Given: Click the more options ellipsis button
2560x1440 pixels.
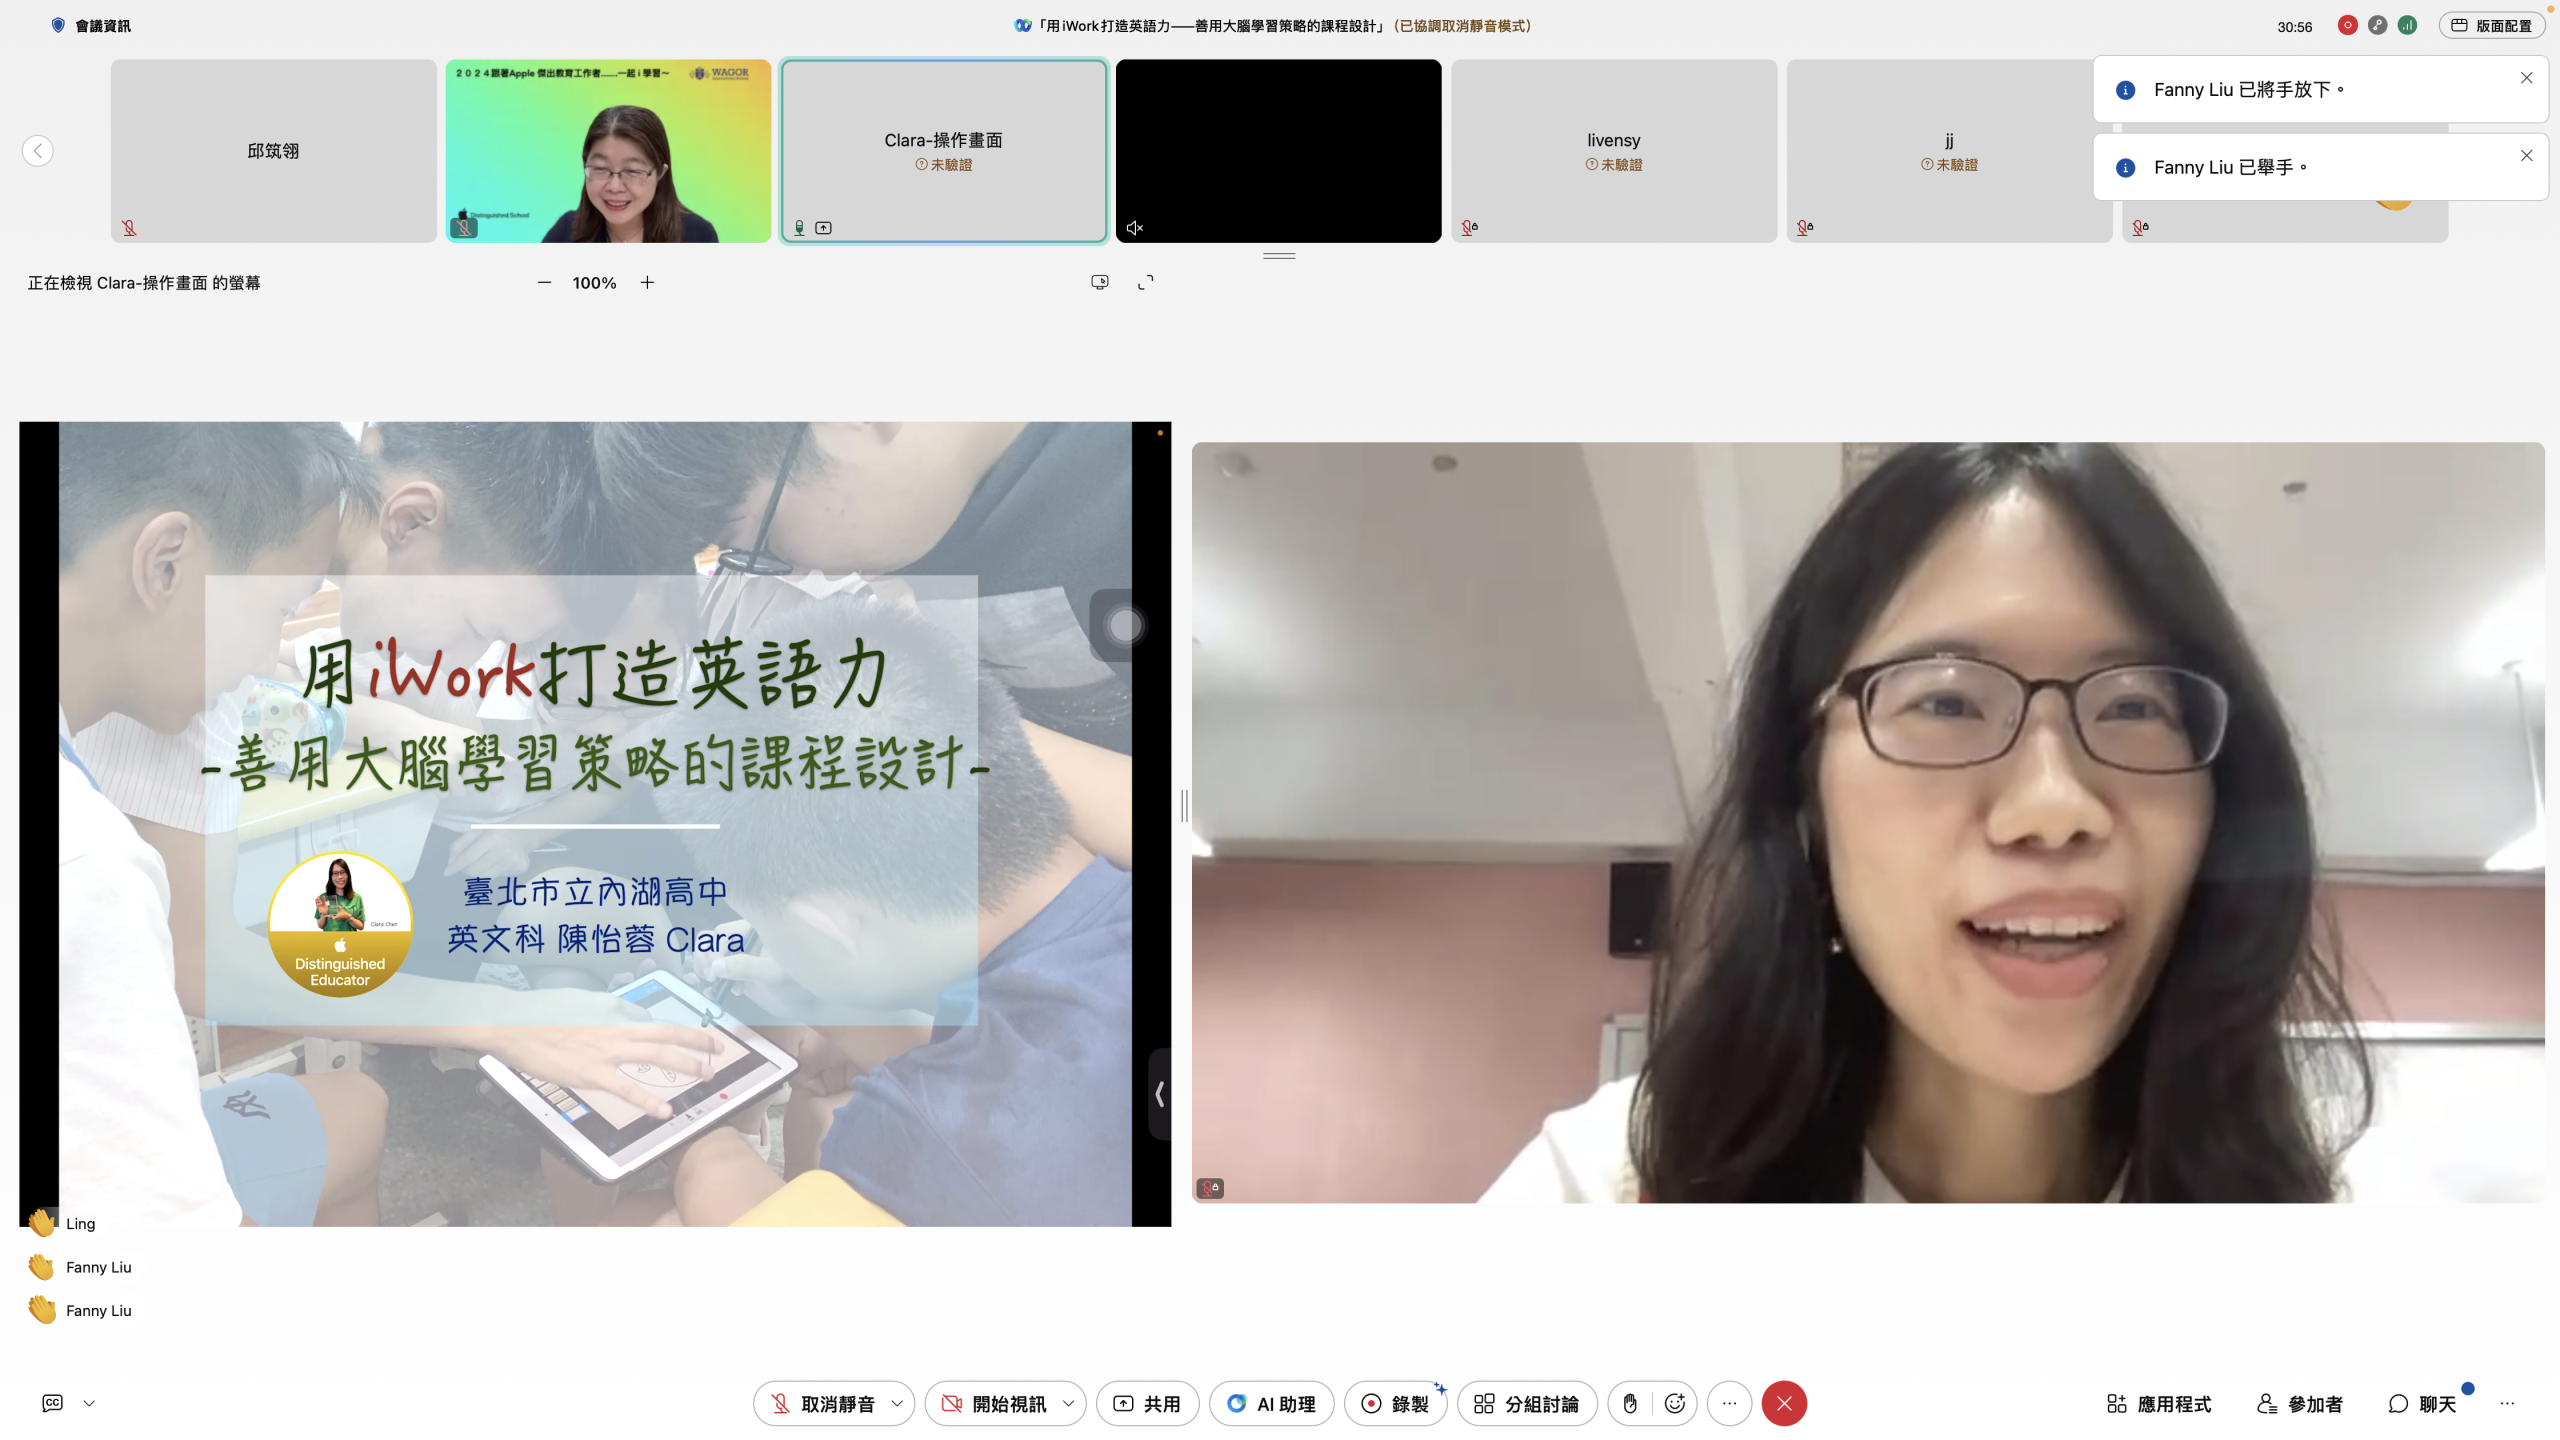Looking at the screenshot, I should pyautogui.click(x=1729, y=1404).
